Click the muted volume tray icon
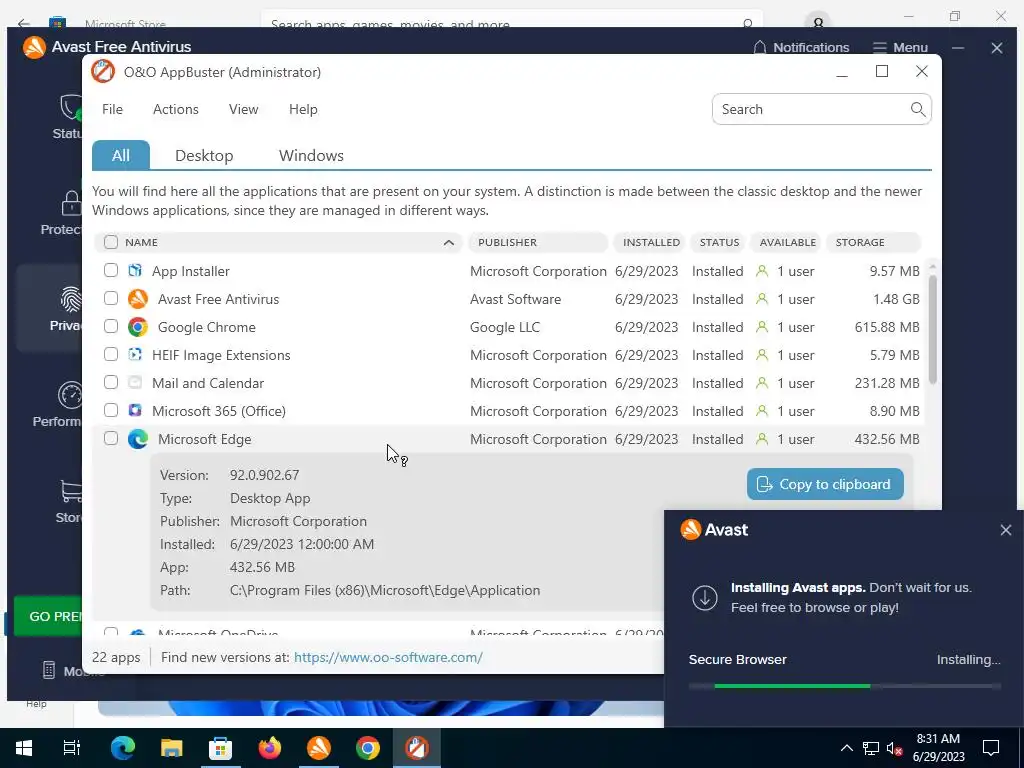 (894, 748)
